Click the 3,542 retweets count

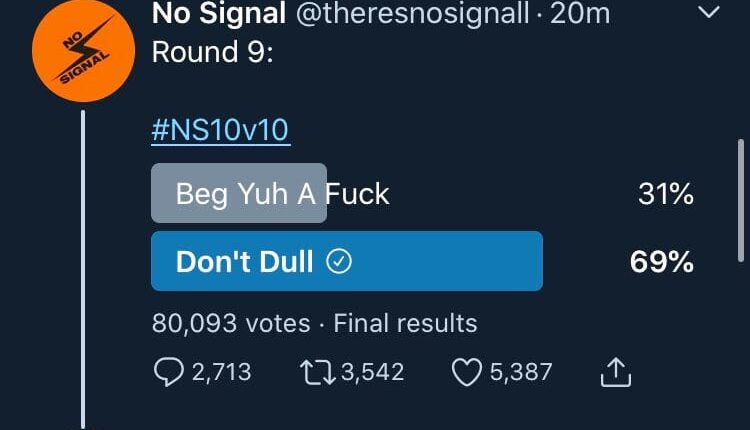pyautogui.click(x=372, y=373)
